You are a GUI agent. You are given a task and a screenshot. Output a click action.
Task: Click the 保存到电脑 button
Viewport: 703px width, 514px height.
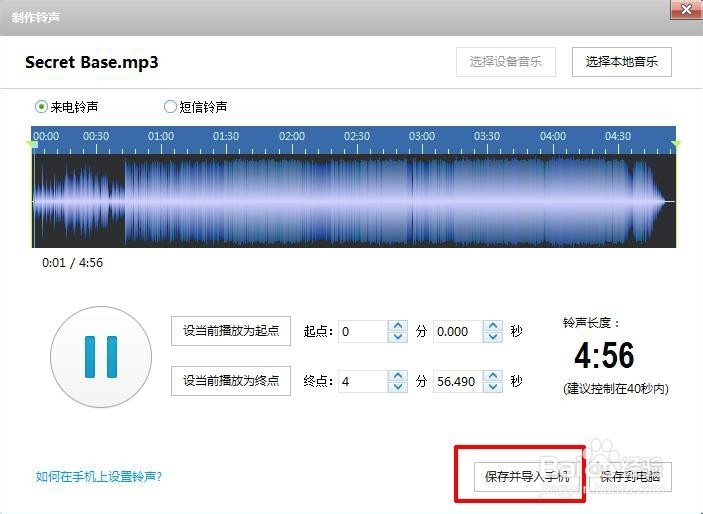(x=630, y=476)
